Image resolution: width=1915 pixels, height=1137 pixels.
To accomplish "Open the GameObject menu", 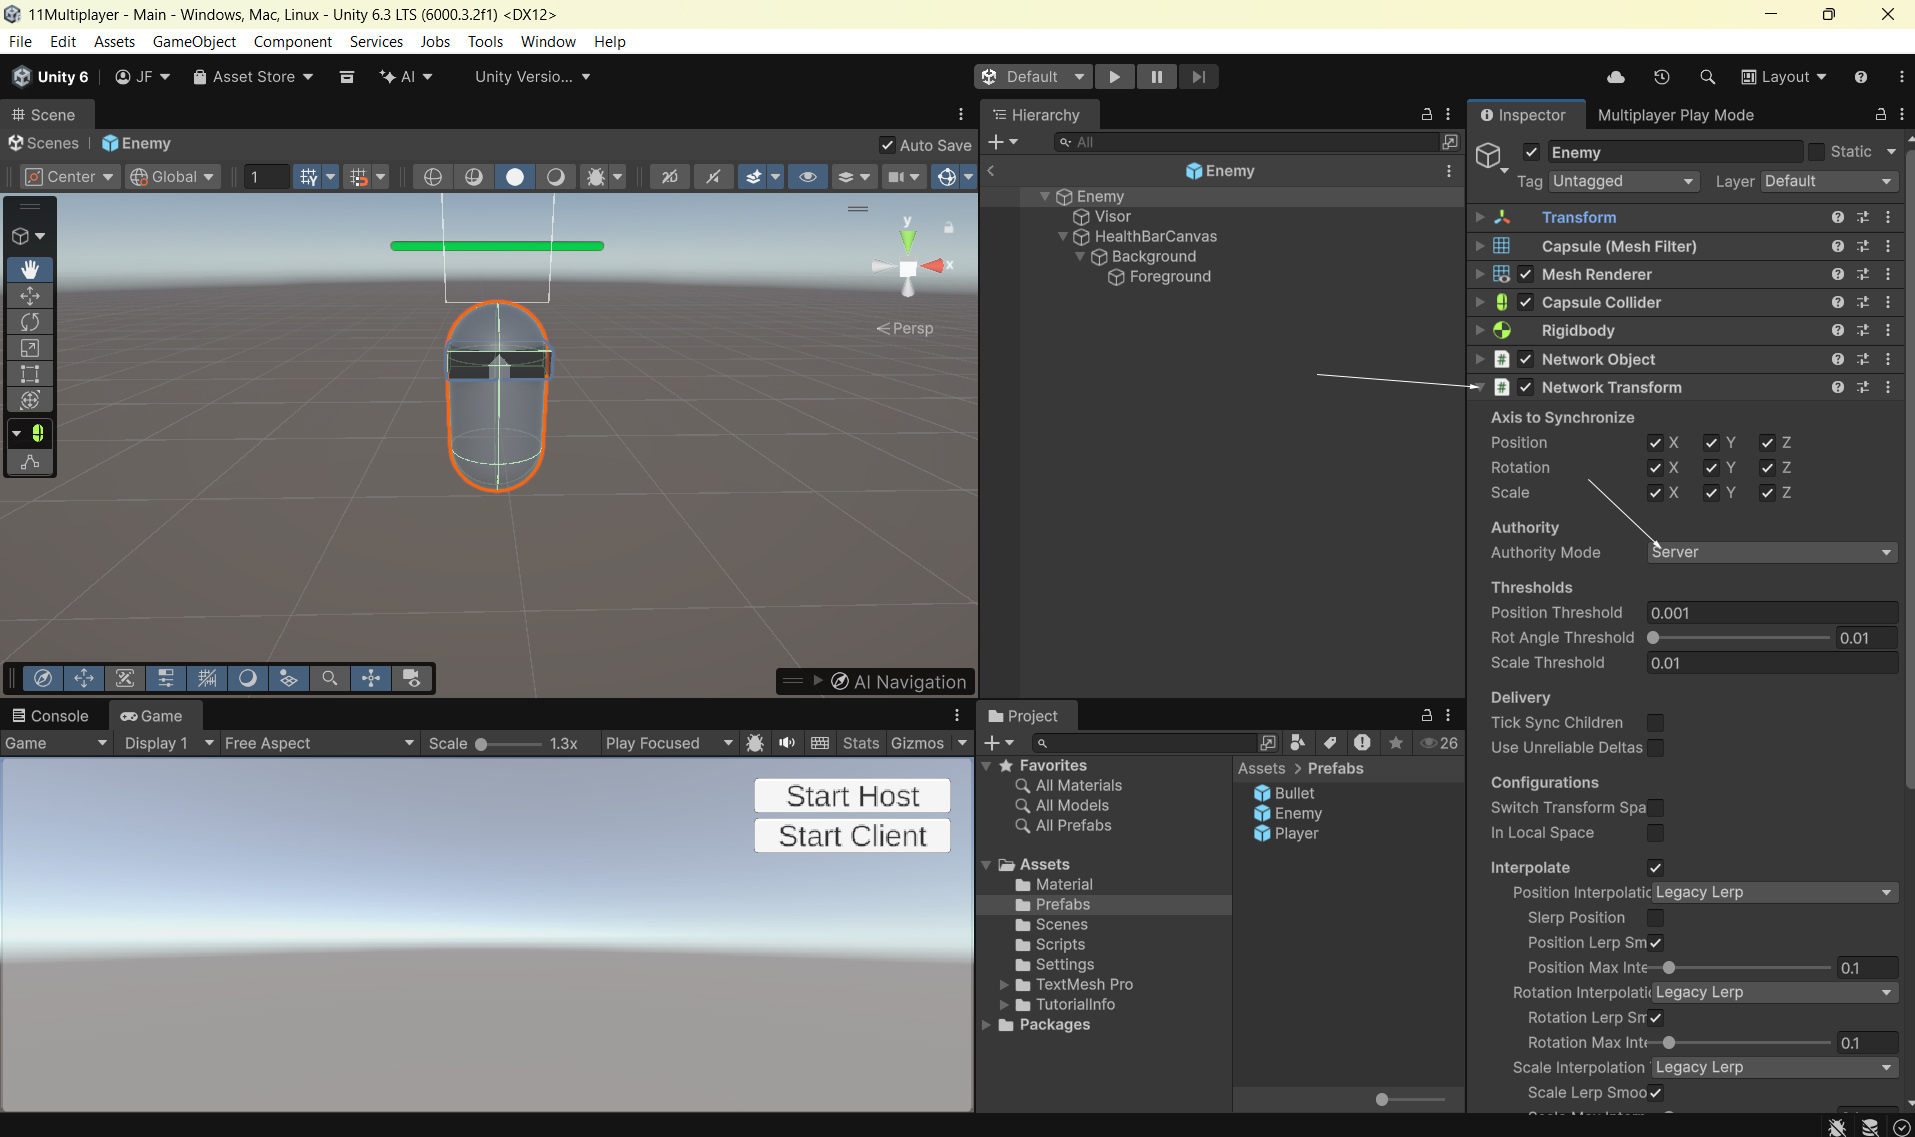I will pos(194,41).
